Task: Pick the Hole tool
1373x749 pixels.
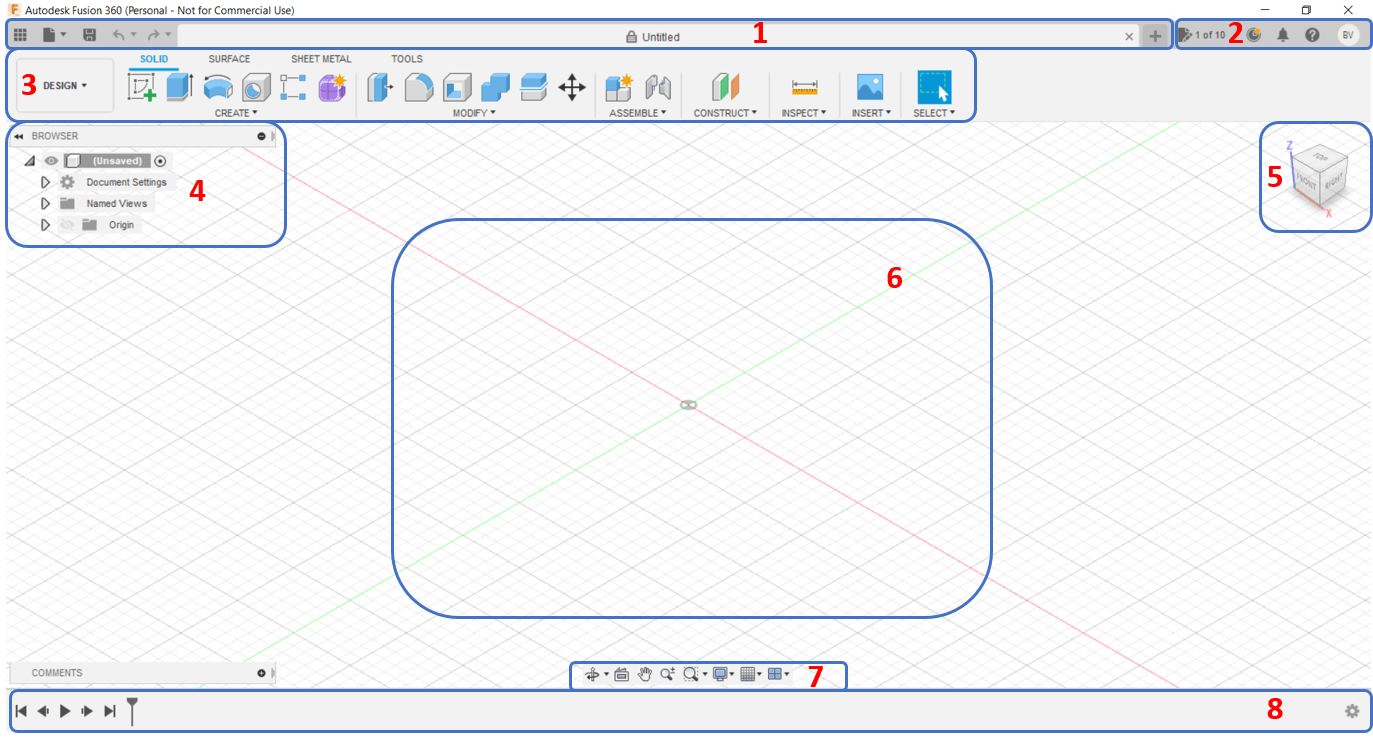Action: point(256,88)
